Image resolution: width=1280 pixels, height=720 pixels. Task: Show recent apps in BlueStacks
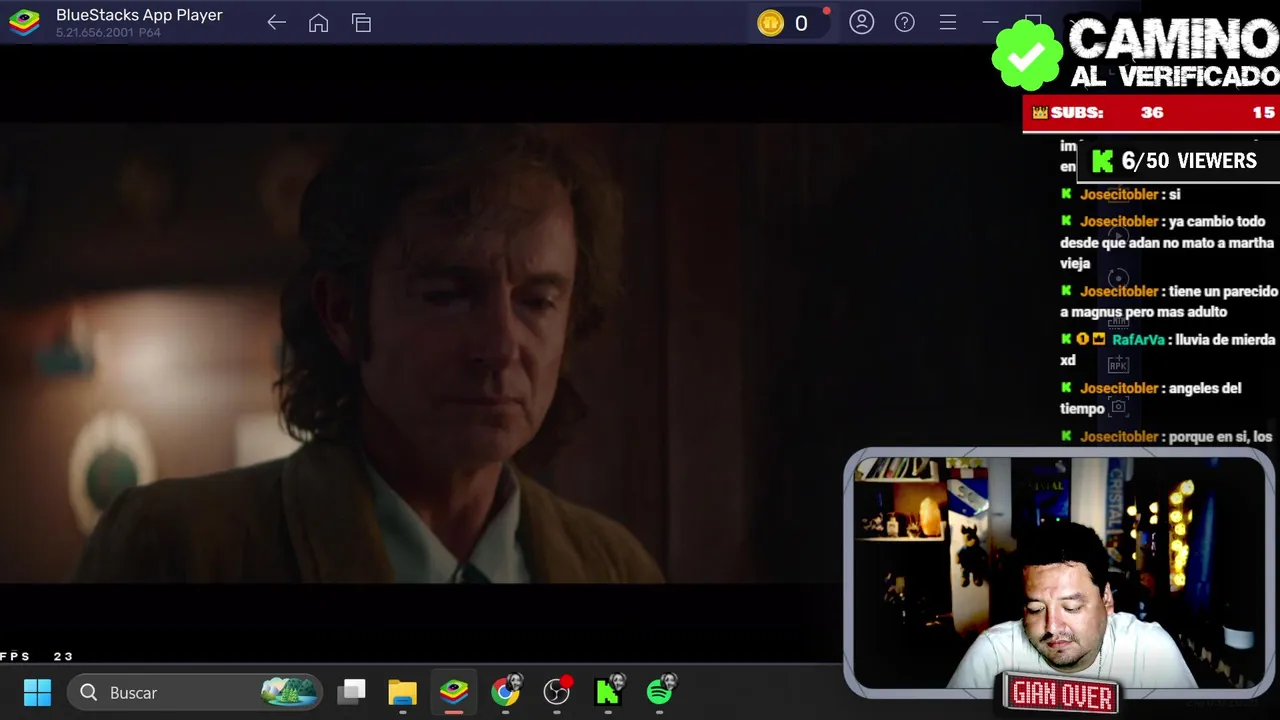(361, 23)
